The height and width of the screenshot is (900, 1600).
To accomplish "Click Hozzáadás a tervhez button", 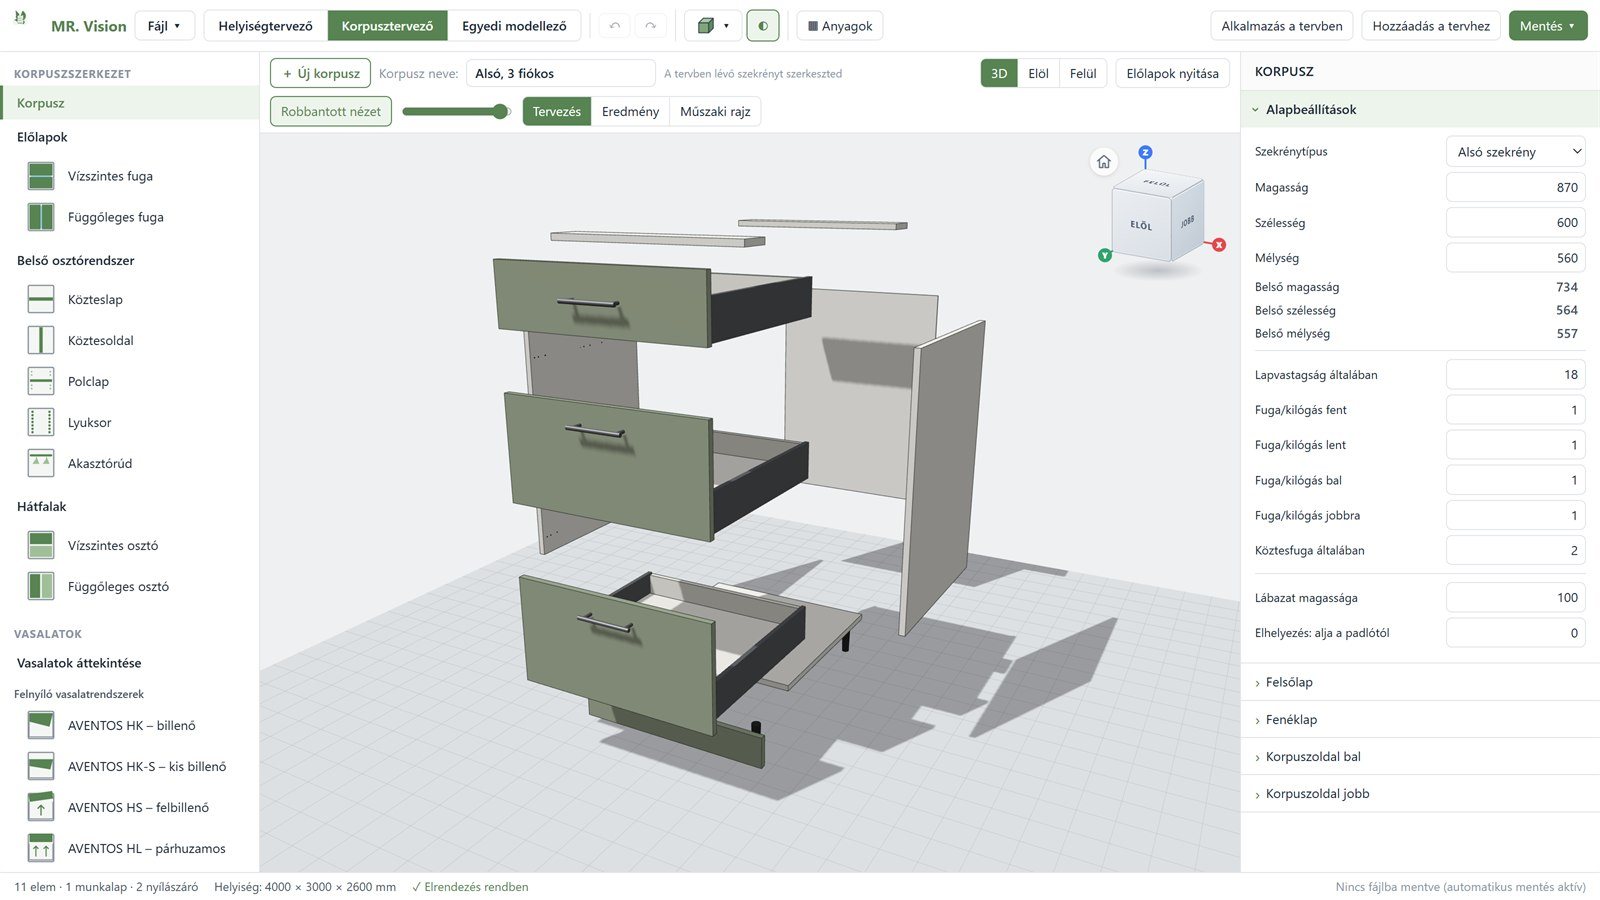I will click(1431, 26).
